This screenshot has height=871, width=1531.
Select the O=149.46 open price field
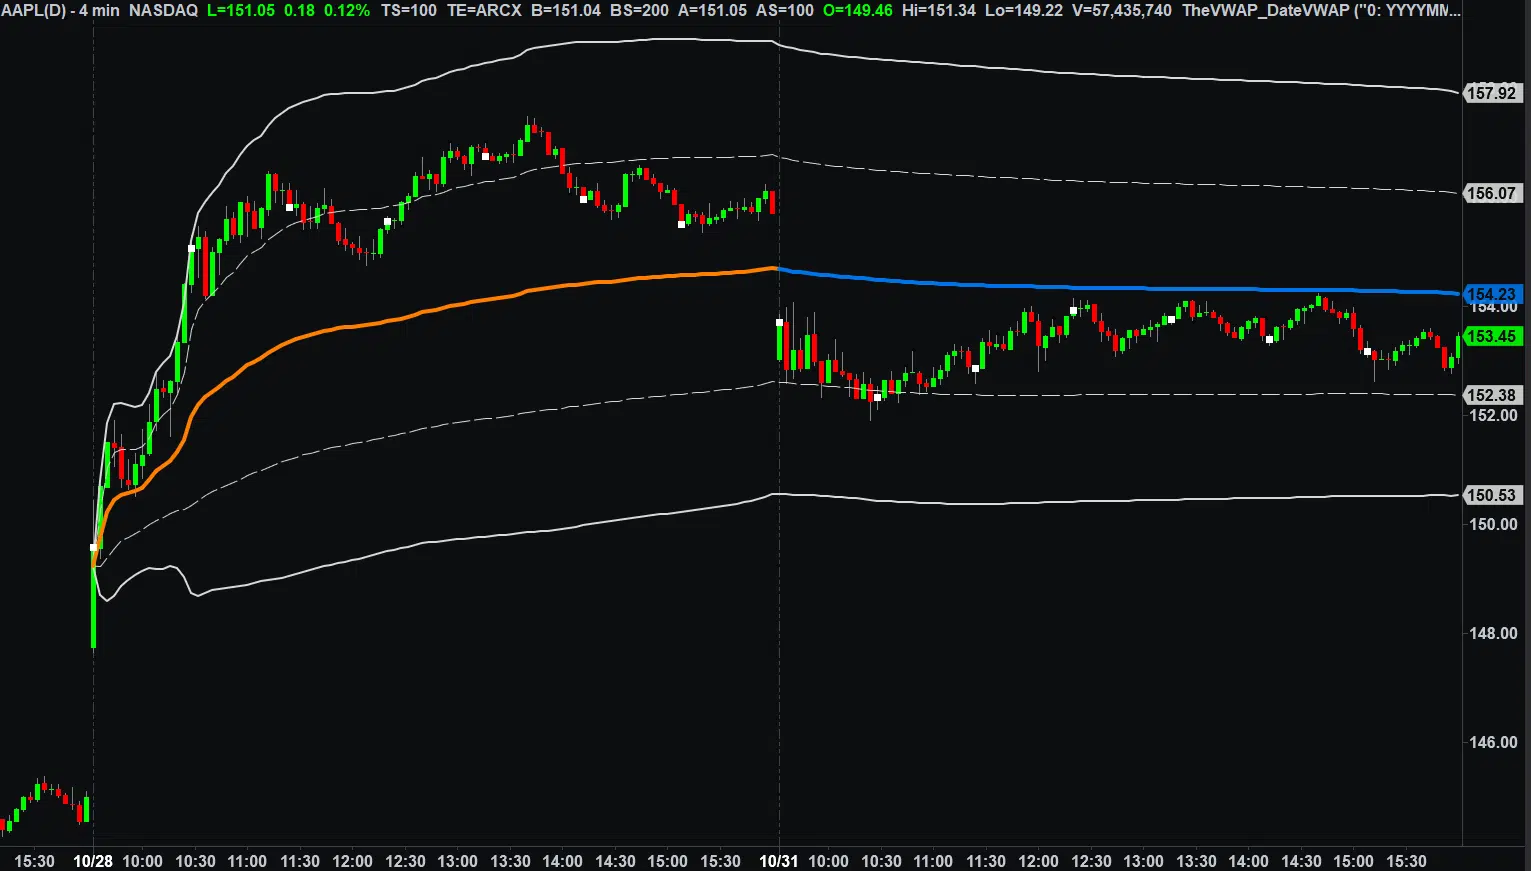point(858,10)
